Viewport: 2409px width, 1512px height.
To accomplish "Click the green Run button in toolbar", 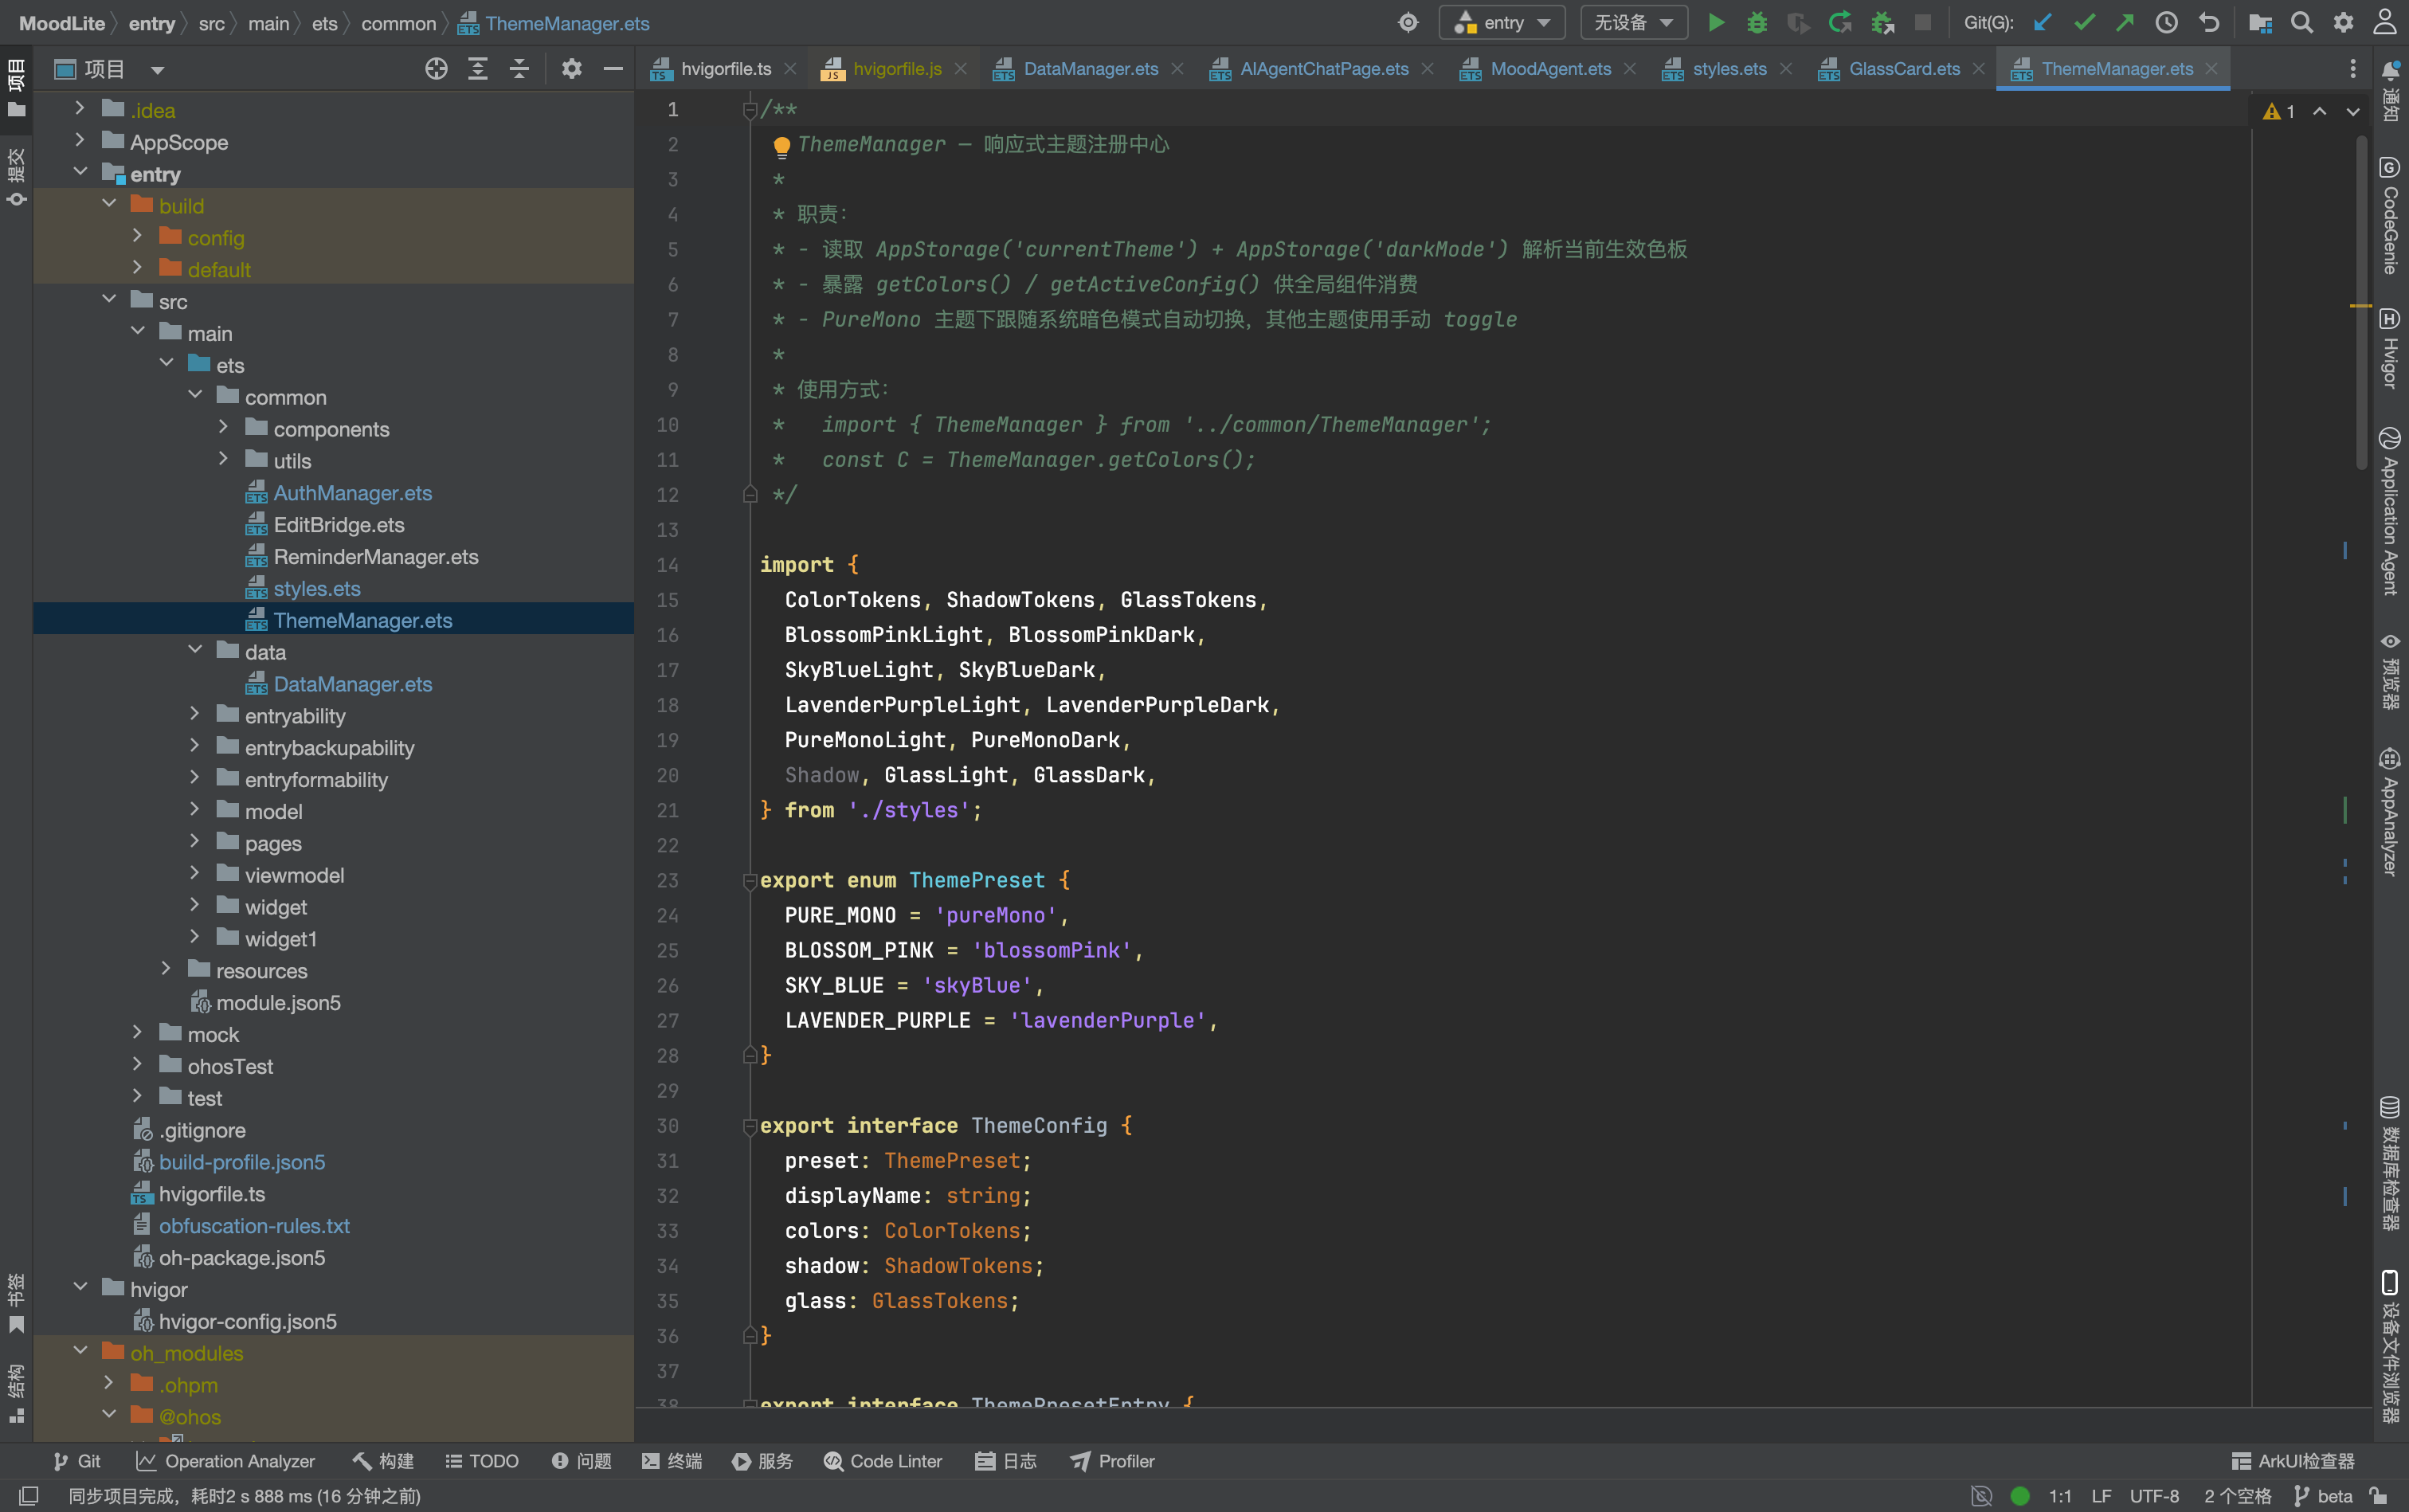I will (1716, 23).
